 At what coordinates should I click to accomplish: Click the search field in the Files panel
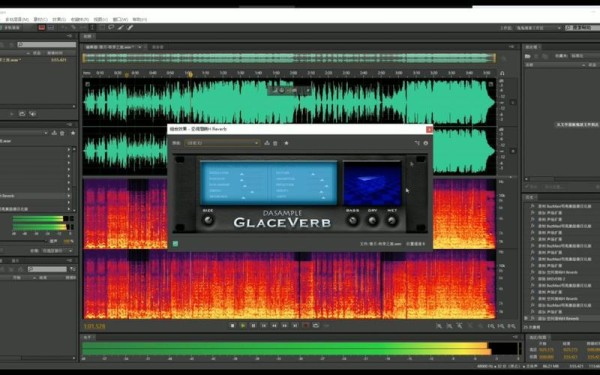click(x=47, y=44)
